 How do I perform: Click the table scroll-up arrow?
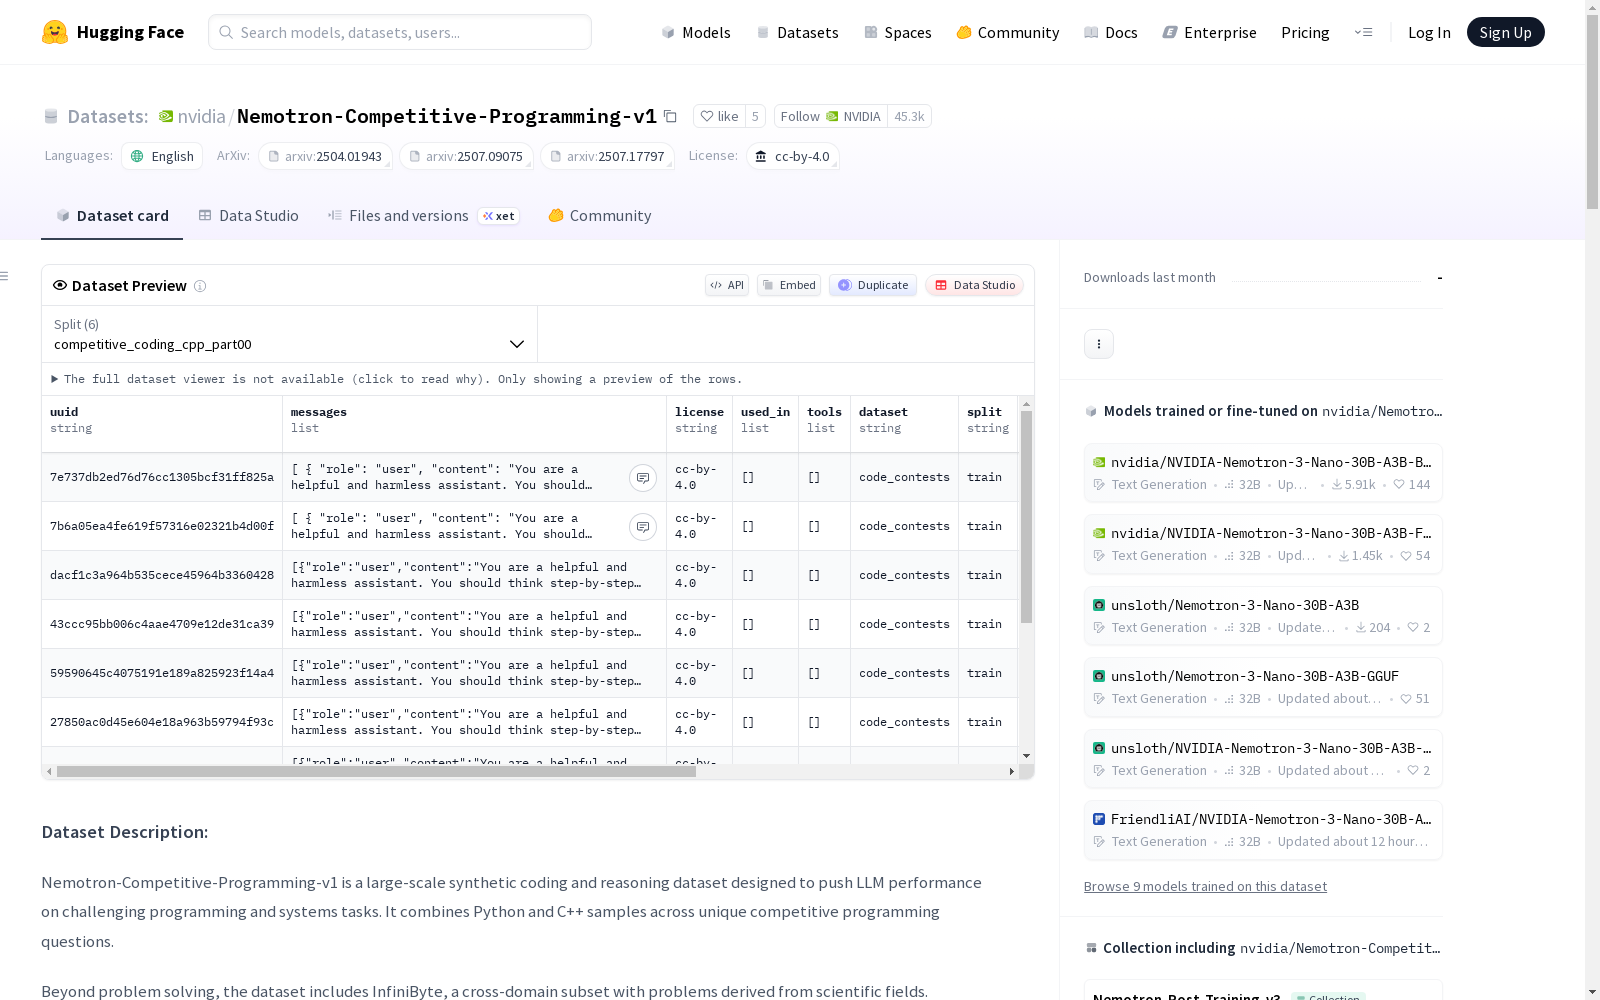point(1026,404)
